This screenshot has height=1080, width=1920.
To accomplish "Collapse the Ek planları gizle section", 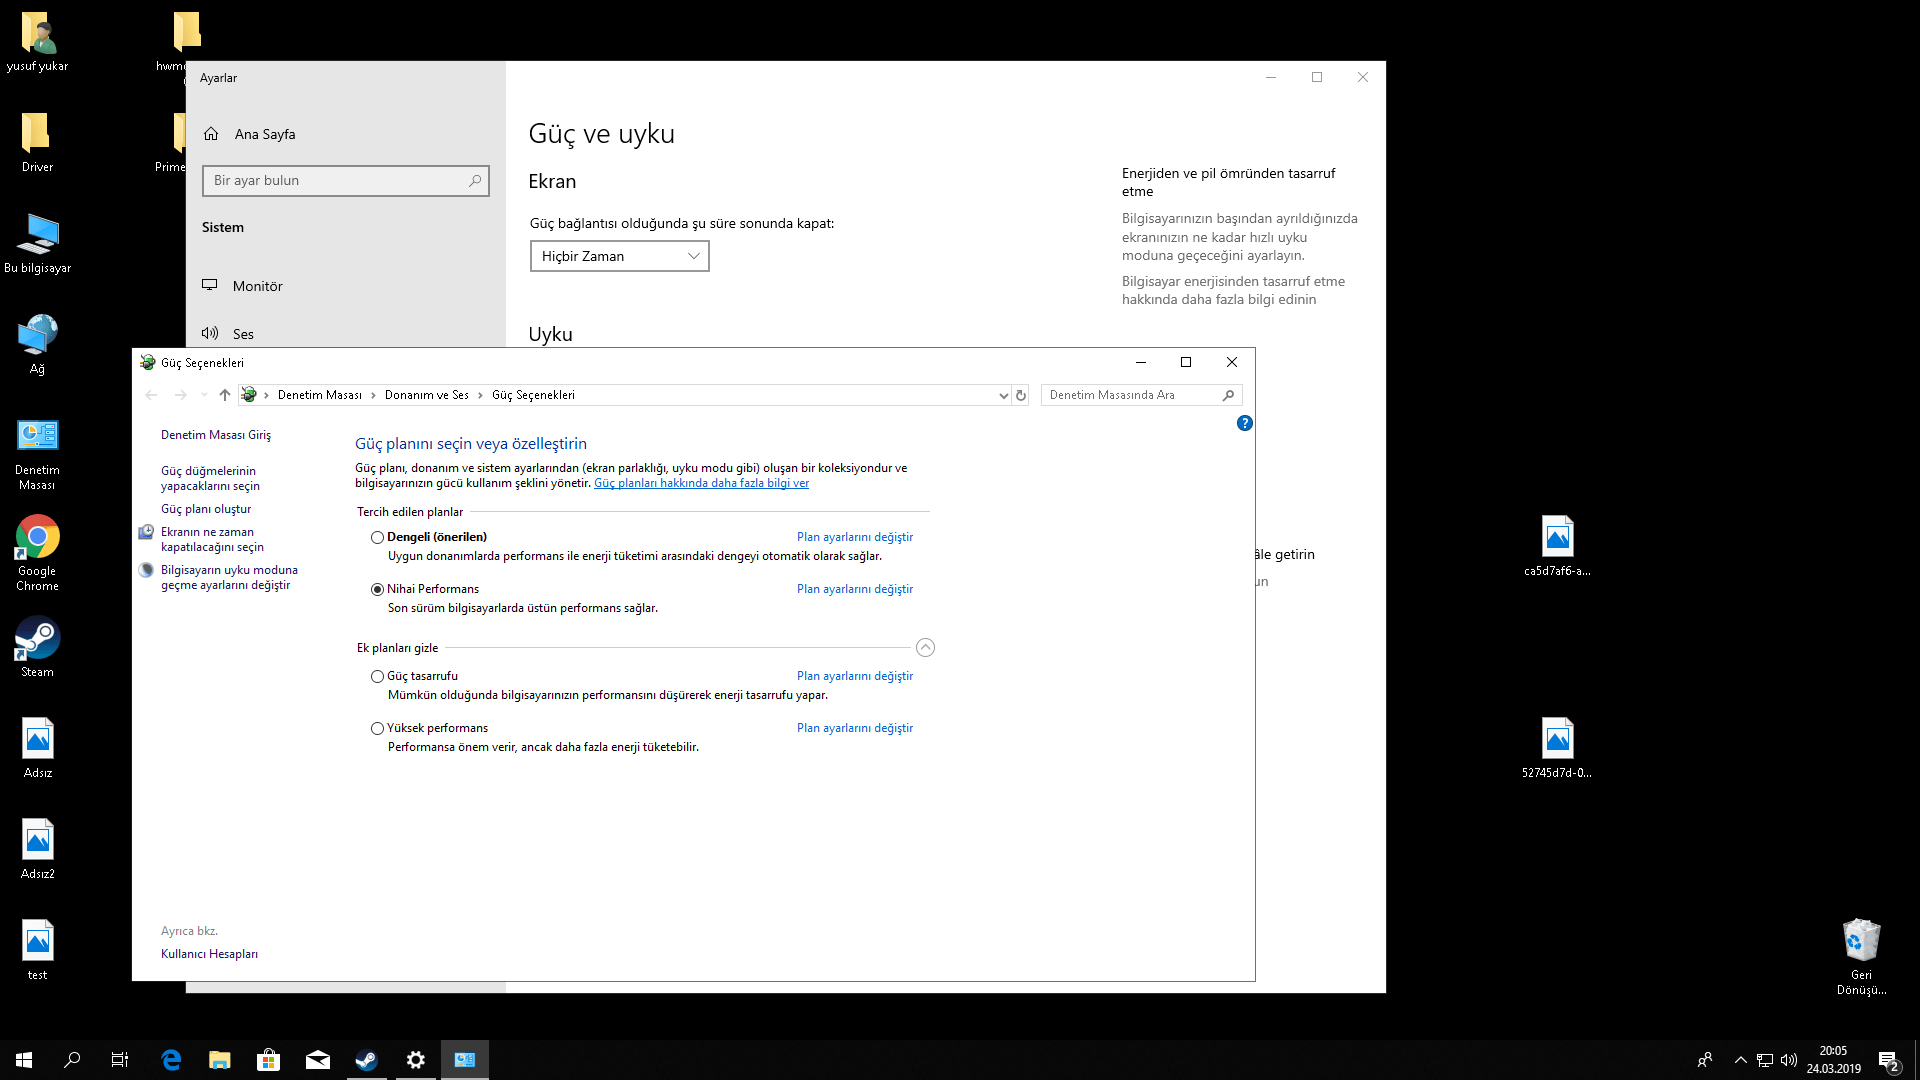I will click(x=925, y=648).
